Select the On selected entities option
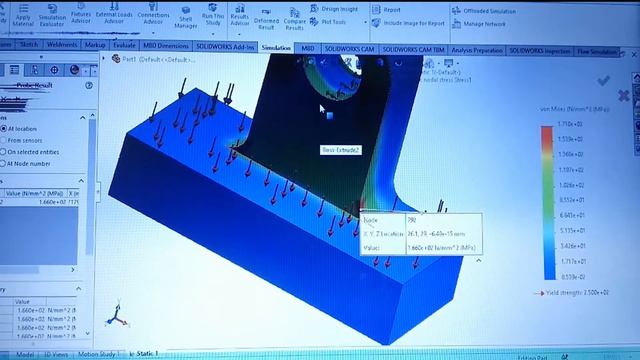Viewport: 640px width, 360px height. click(x=30, y=152)
